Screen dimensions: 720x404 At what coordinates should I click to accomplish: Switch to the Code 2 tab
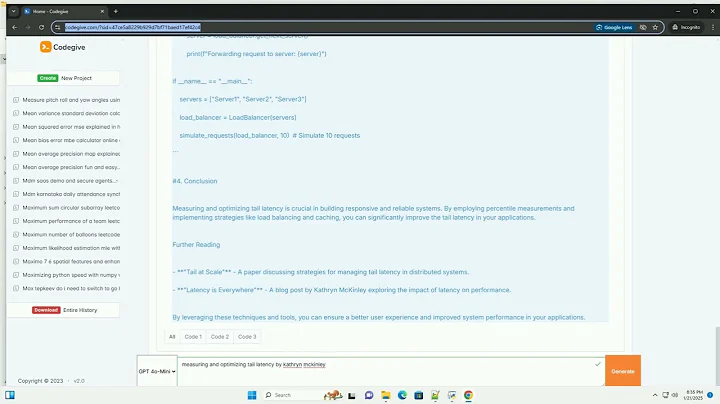219,337
